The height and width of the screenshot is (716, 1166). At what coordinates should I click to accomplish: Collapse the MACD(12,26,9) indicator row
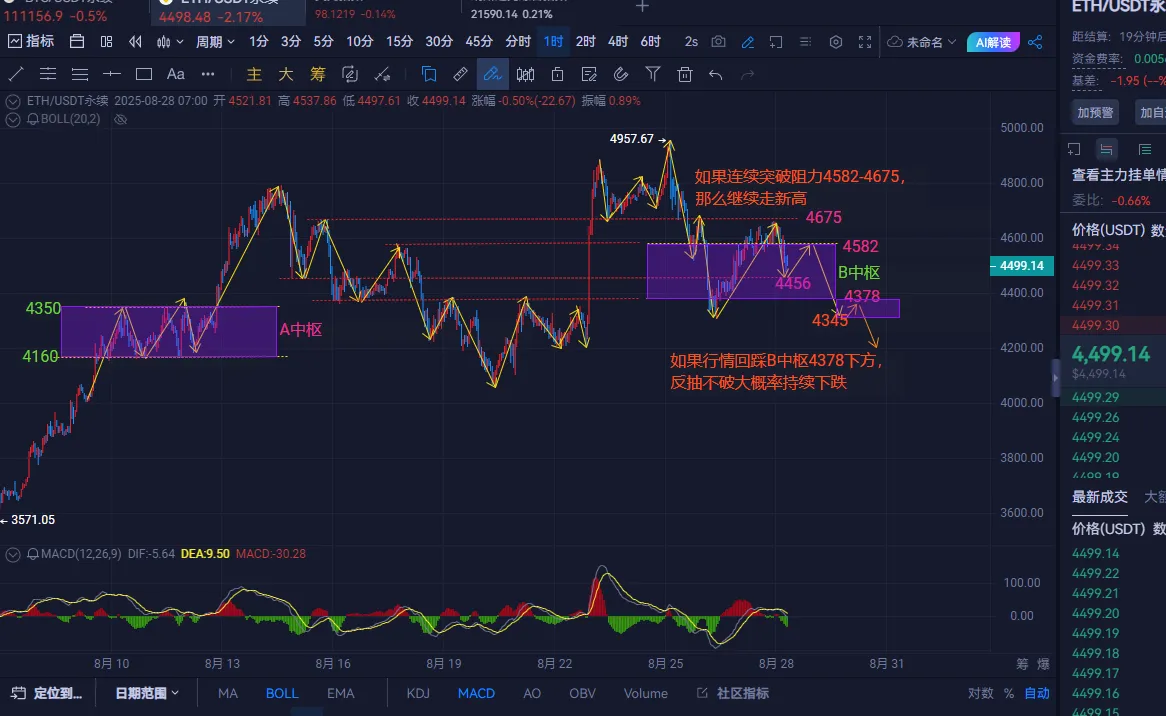point(13,554)
